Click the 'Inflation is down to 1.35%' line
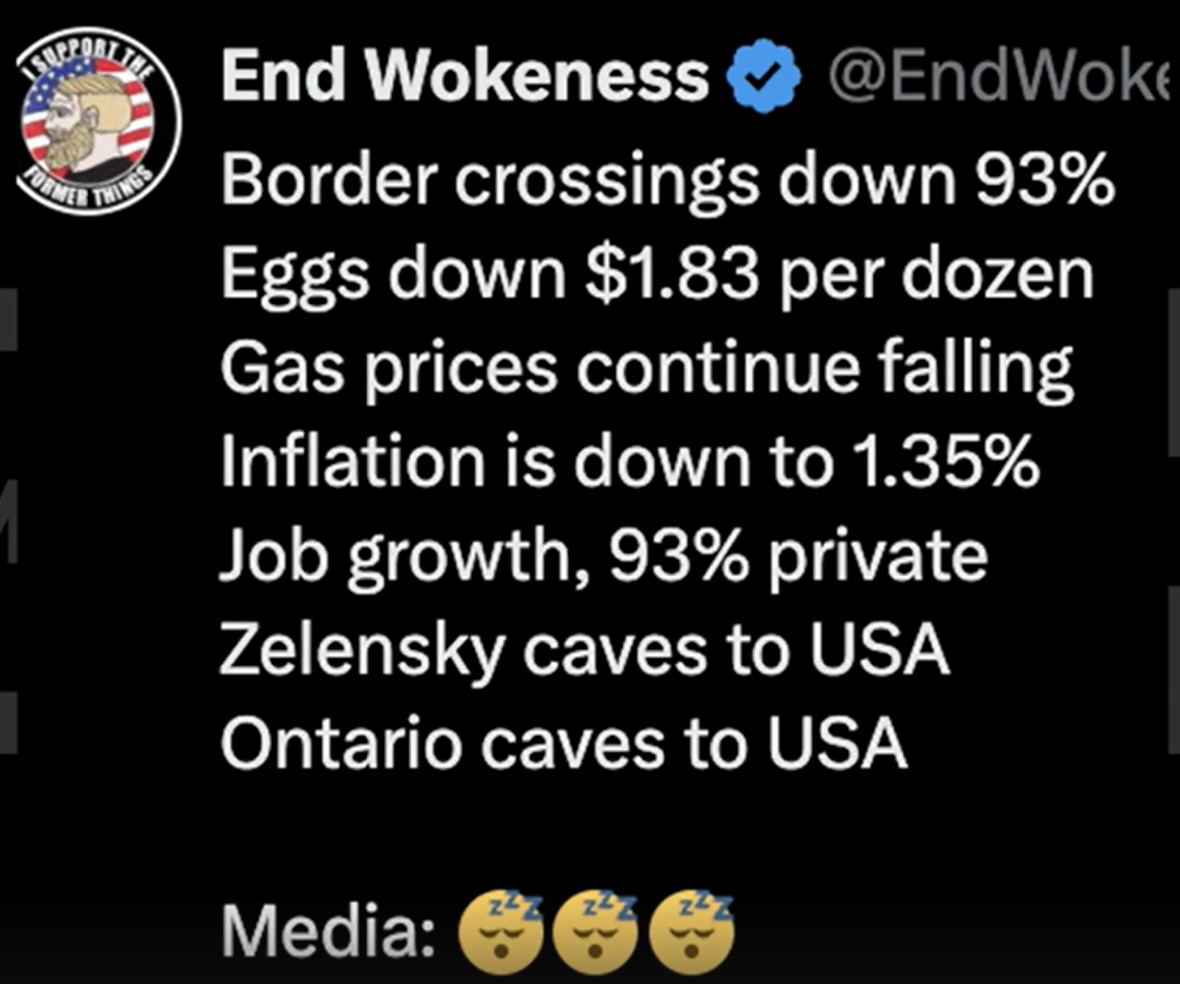This screenshot has height=984, width=1180. coord(631,461)
